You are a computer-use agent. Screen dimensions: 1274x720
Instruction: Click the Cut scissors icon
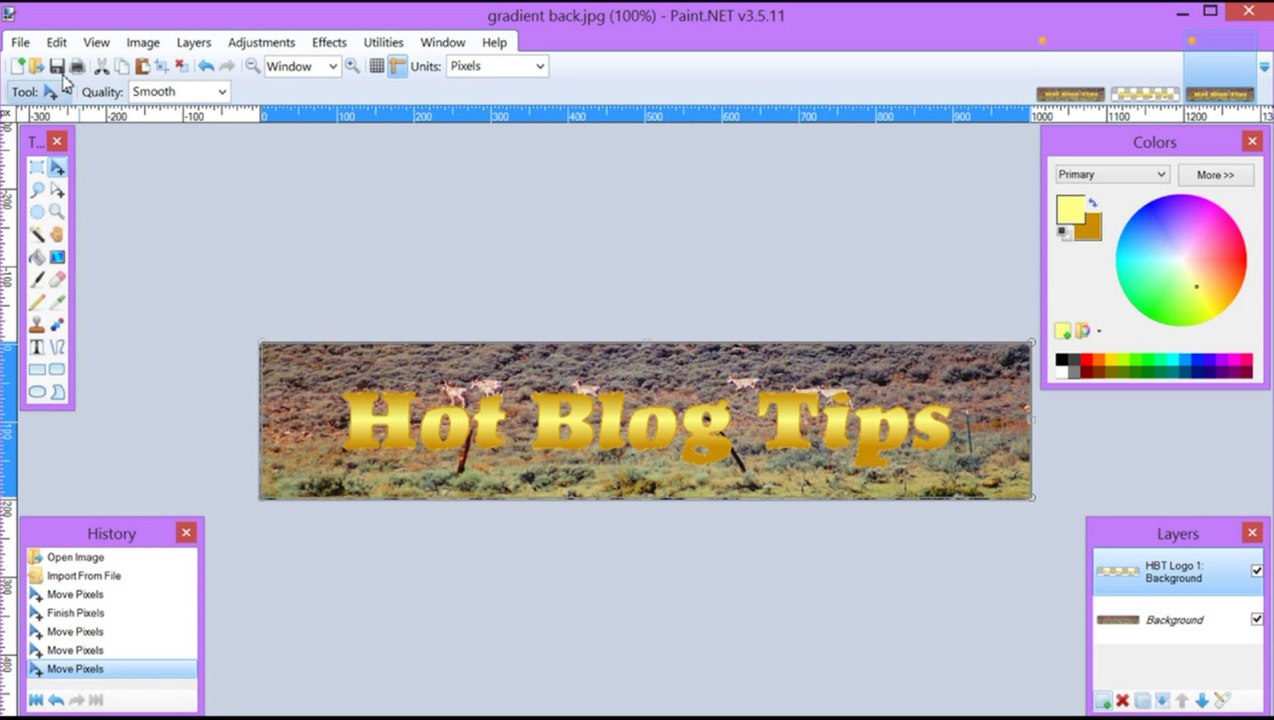pyautogui.click(x=101, y=66)
